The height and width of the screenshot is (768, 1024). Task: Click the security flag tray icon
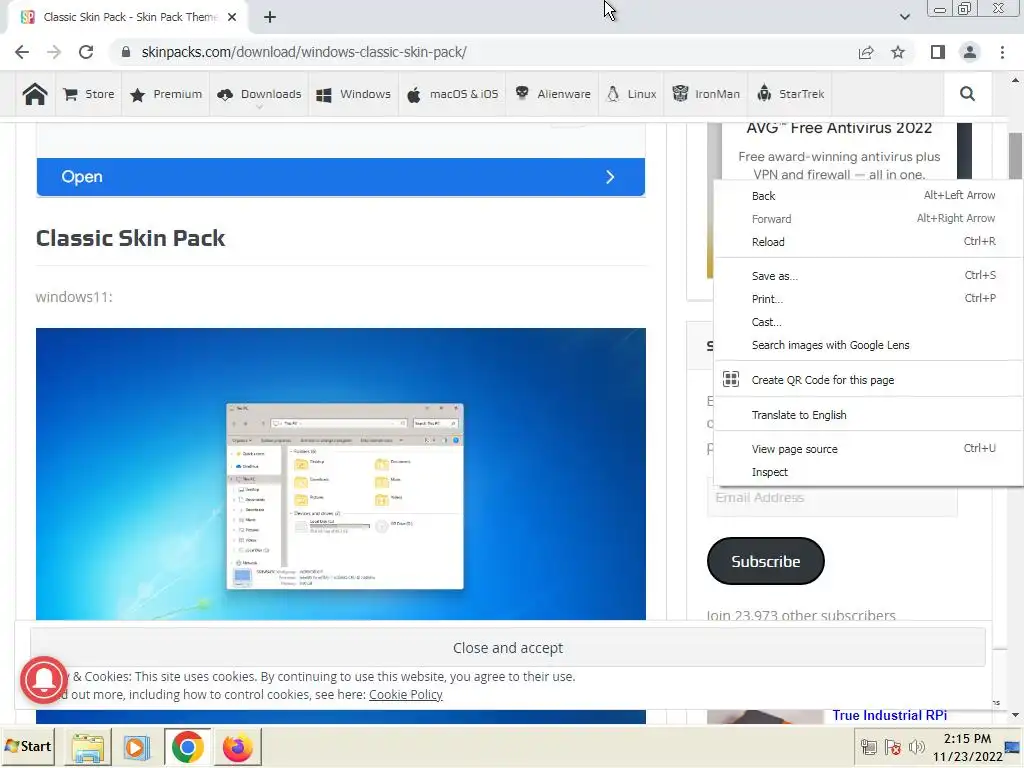point(893,747)
